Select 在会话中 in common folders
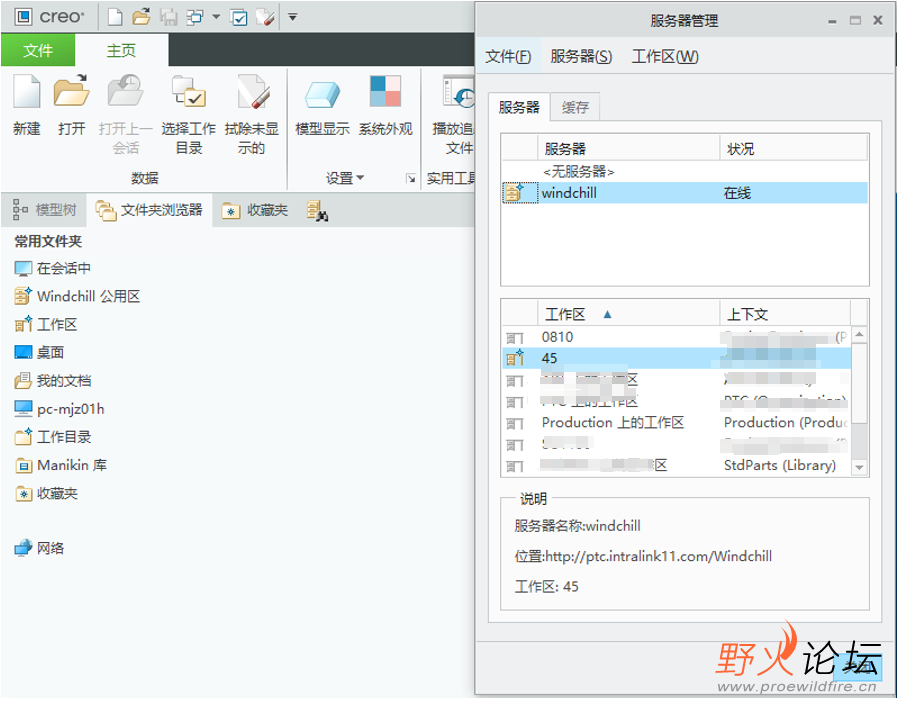This screenshot has width=901, height=703. [x=52, y=268]
